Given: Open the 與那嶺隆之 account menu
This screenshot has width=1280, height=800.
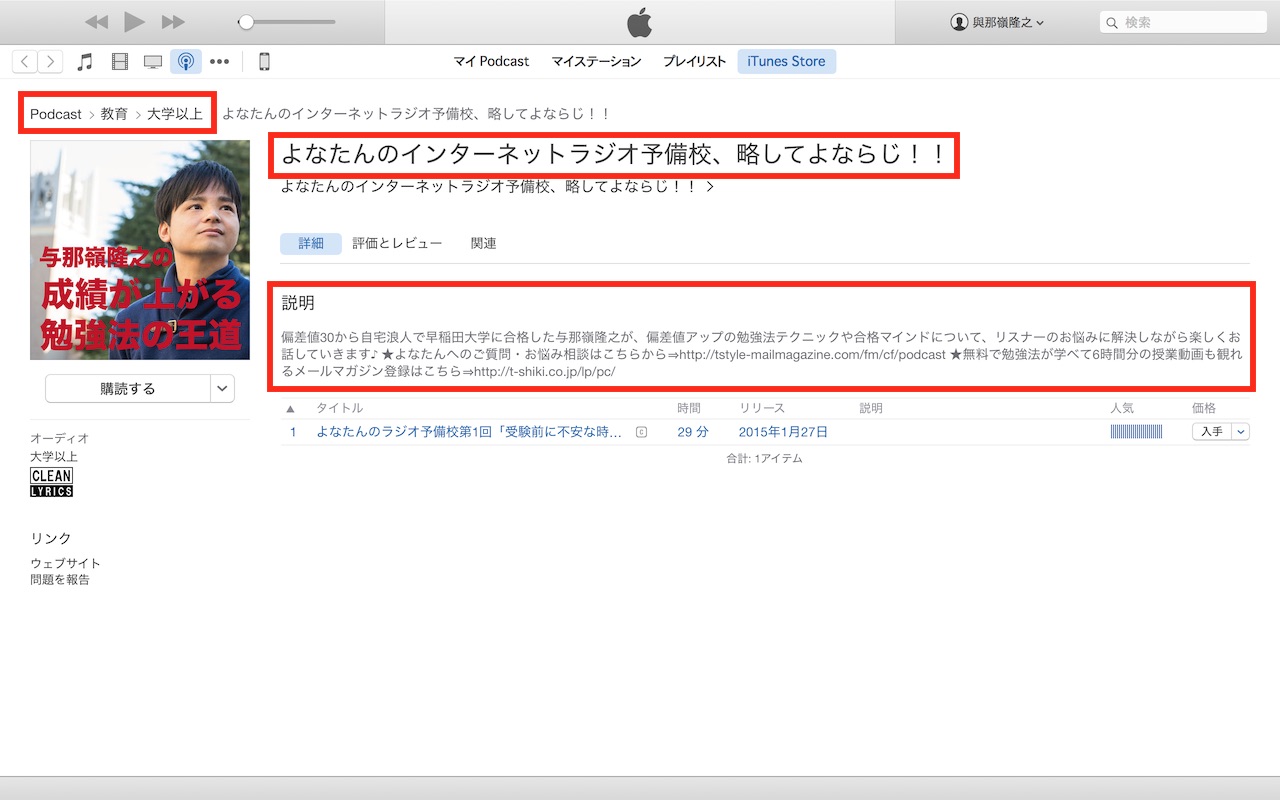Looking at the screenshot, I should [997, 22].
